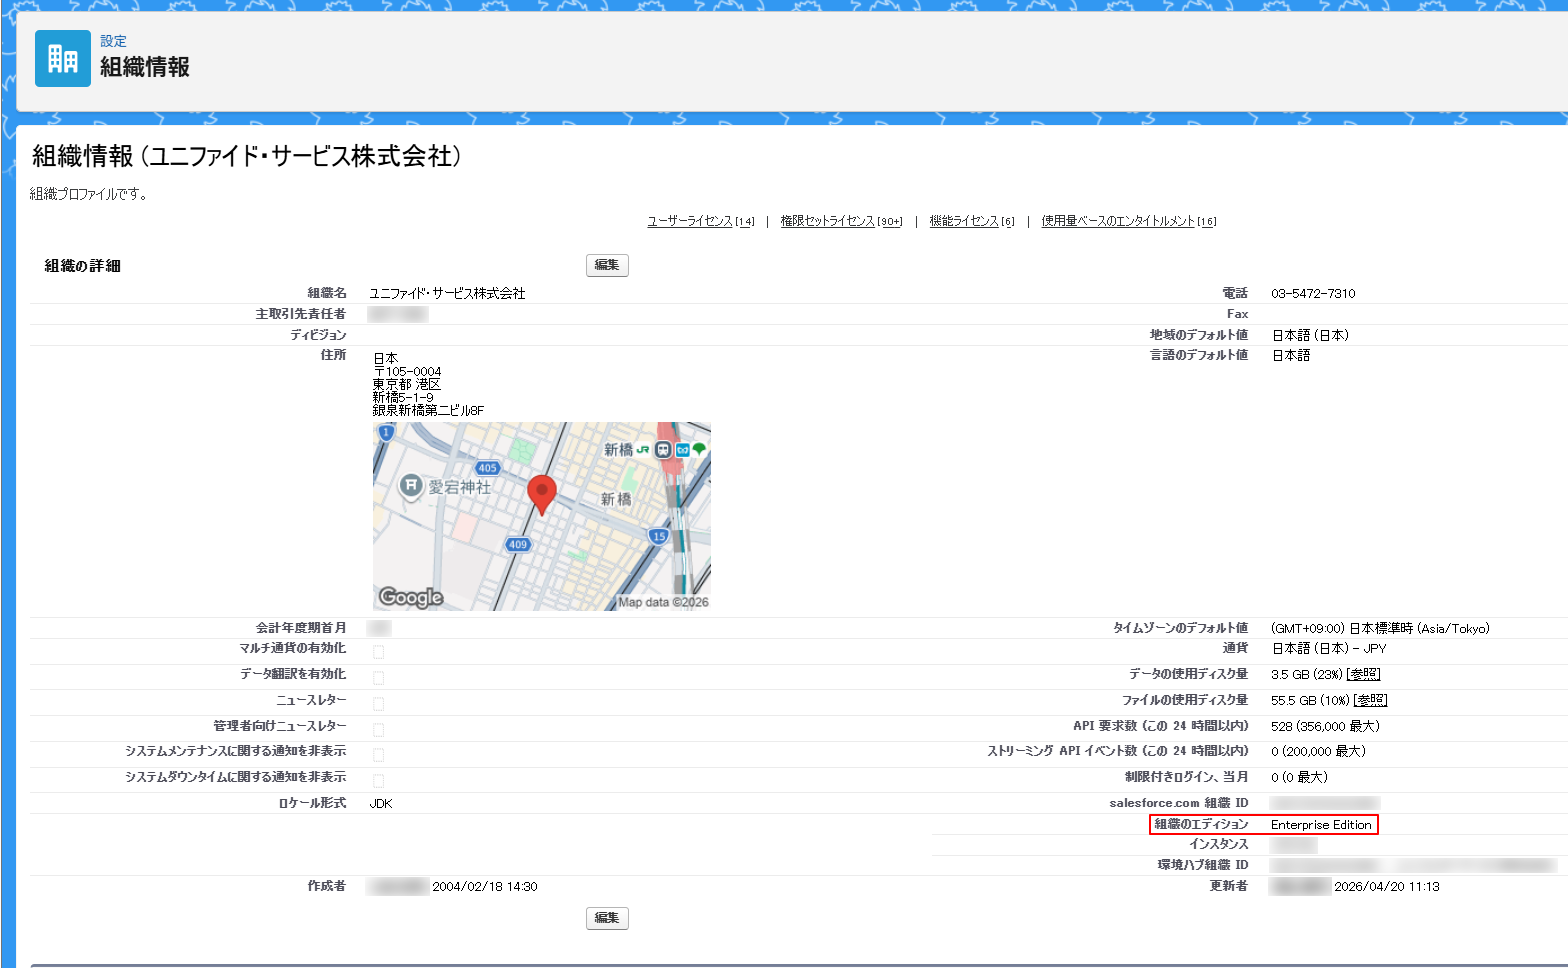
Task: Click the red location pin on map
Action: pyautogui.click(x=541, y=495)
